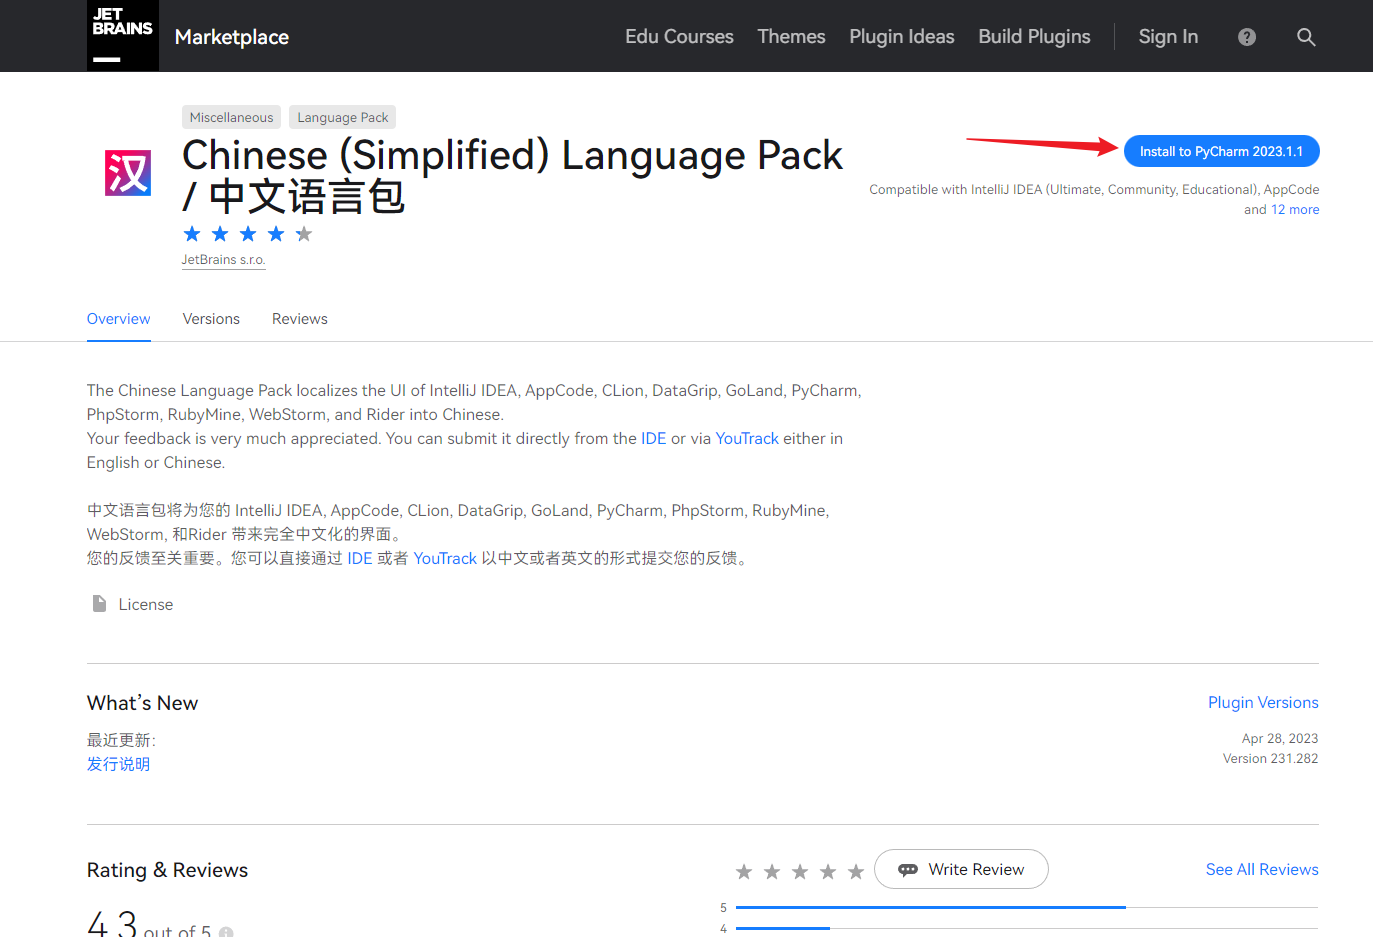Open the search magnifier icon
The width and height of the screenshot is (1373, 937).
click(1306, 37)
